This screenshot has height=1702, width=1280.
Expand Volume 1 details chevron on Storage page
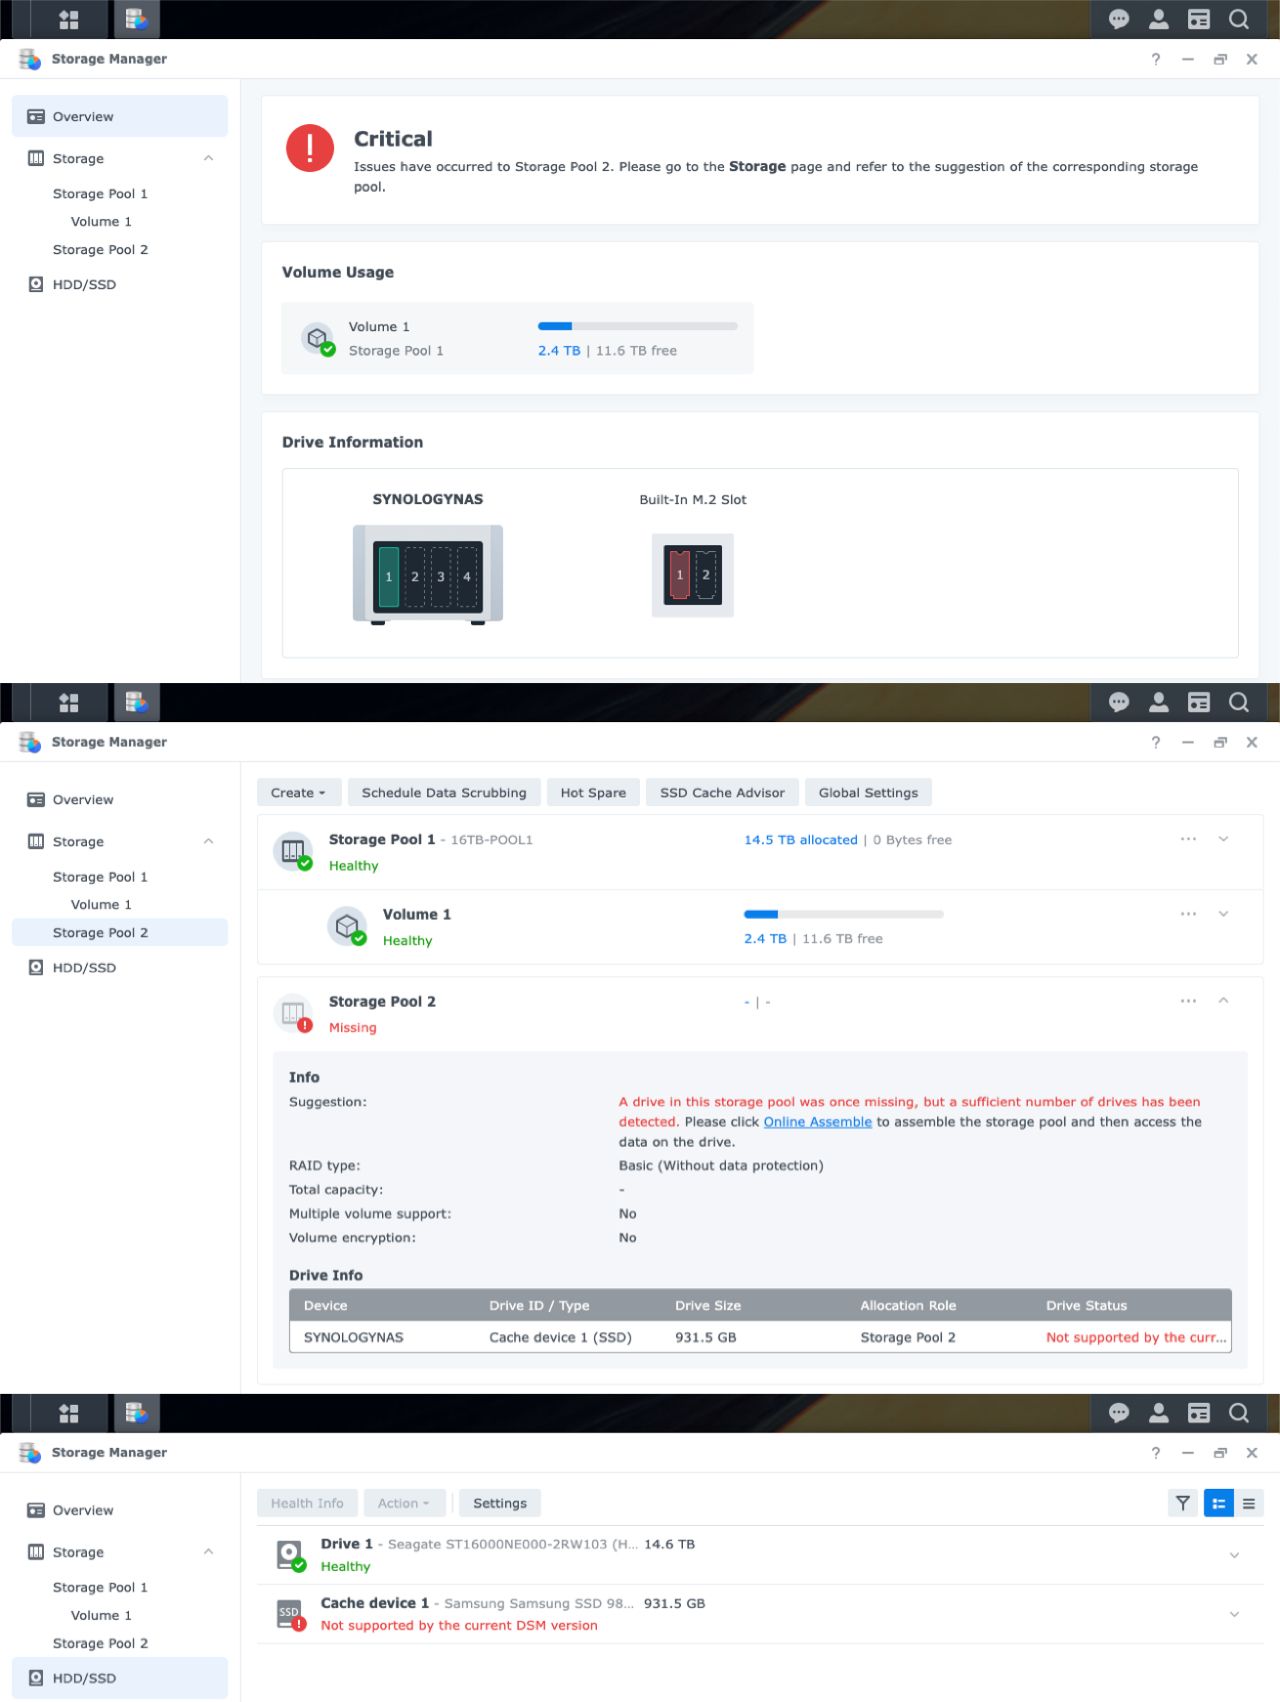pos(1223,914)
